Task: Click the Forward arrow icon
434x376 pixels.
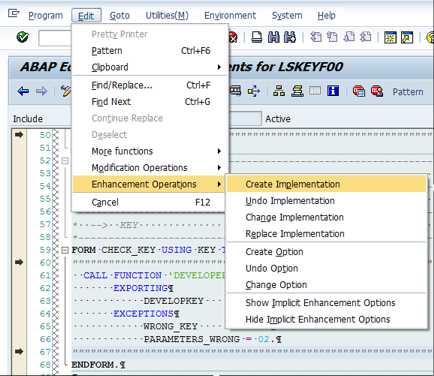Action: tap(42, 91)
